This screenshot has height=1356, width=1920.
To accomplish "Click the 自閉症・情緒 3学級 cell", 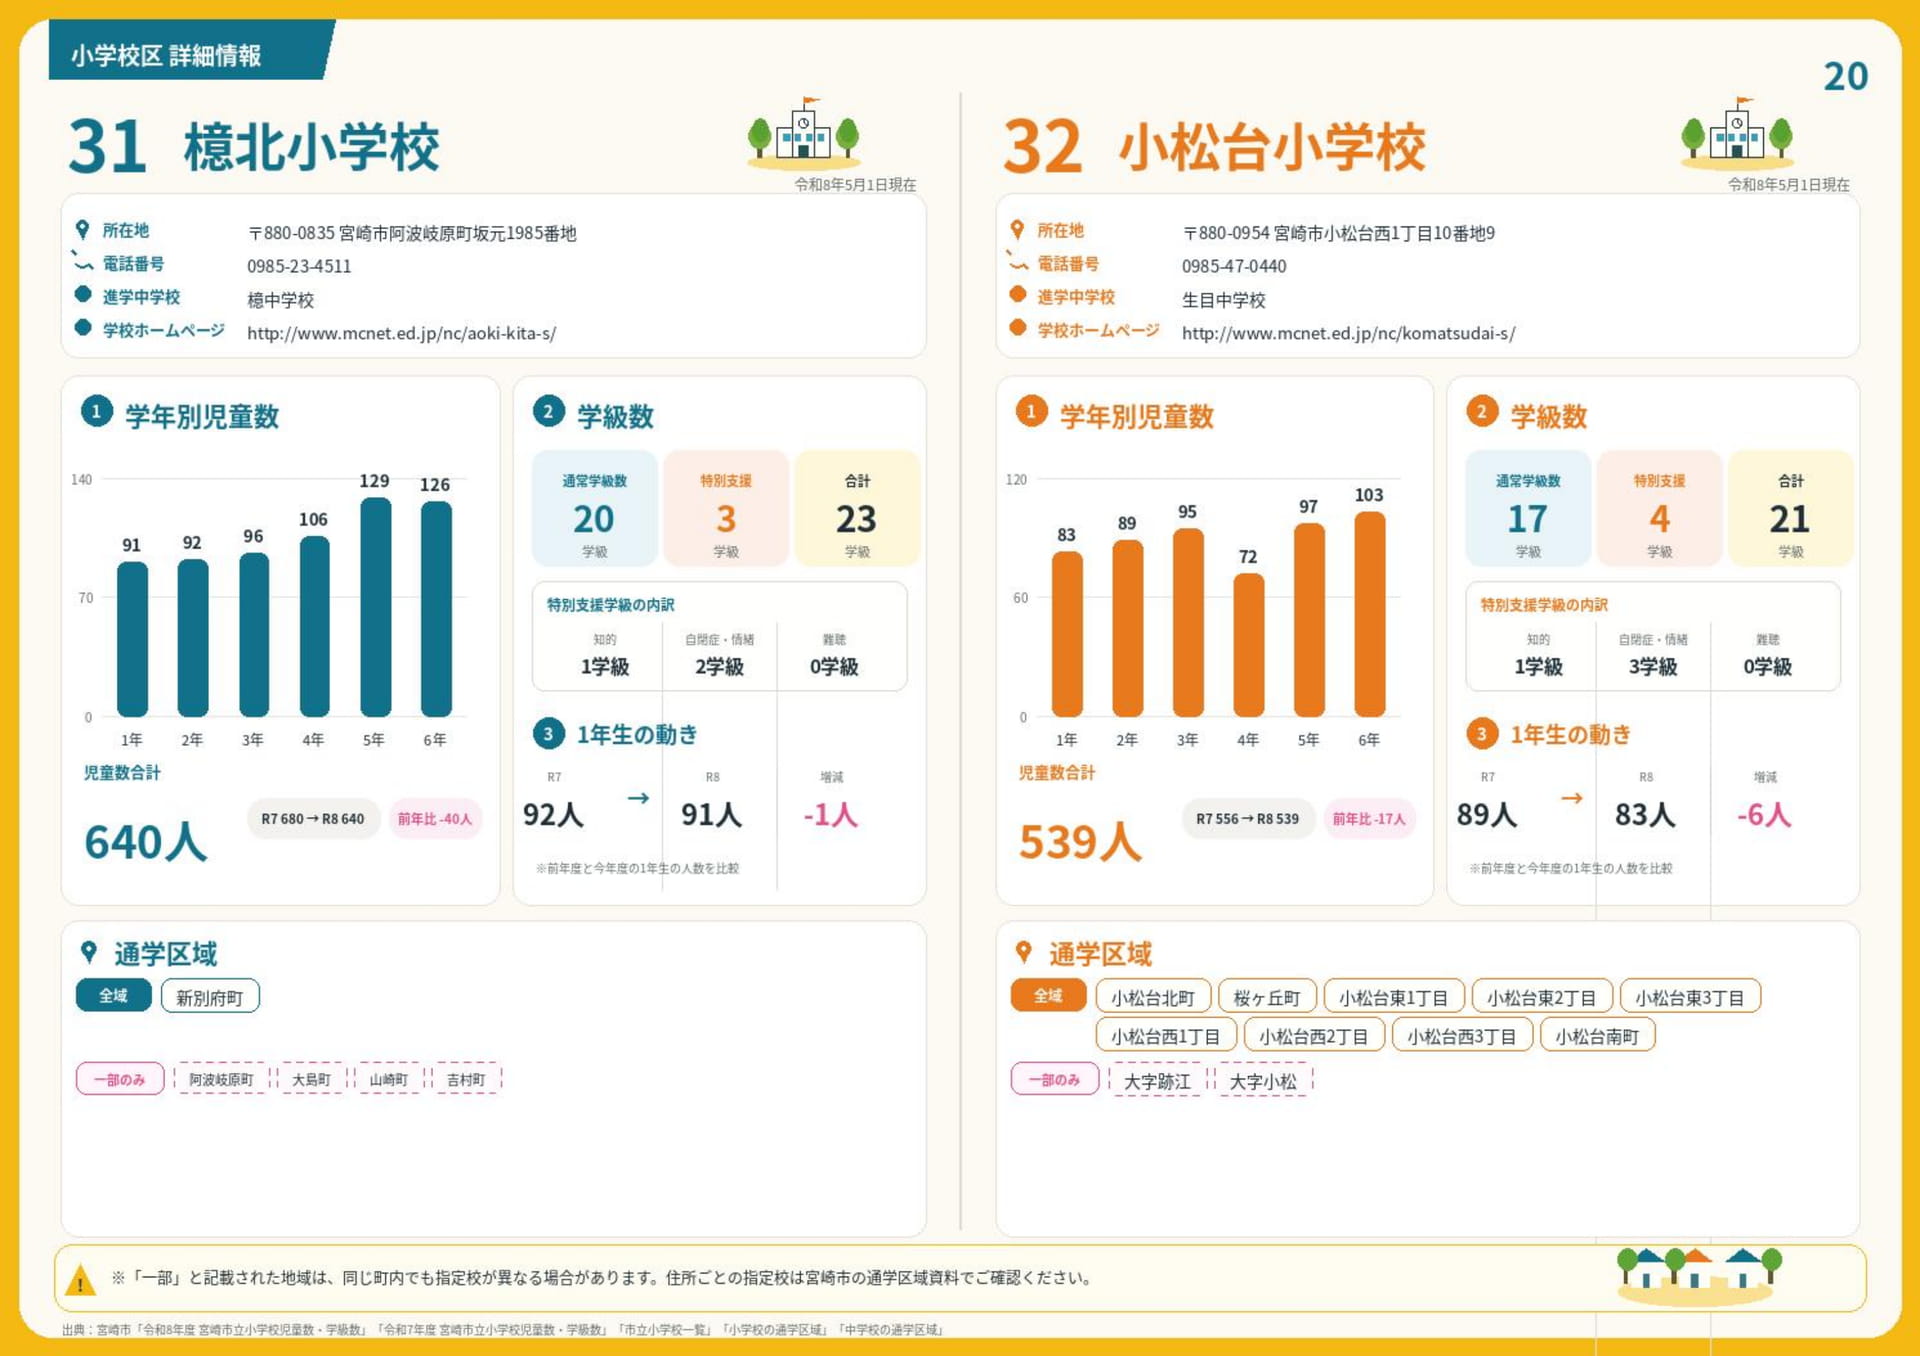I will (1653, 655).
